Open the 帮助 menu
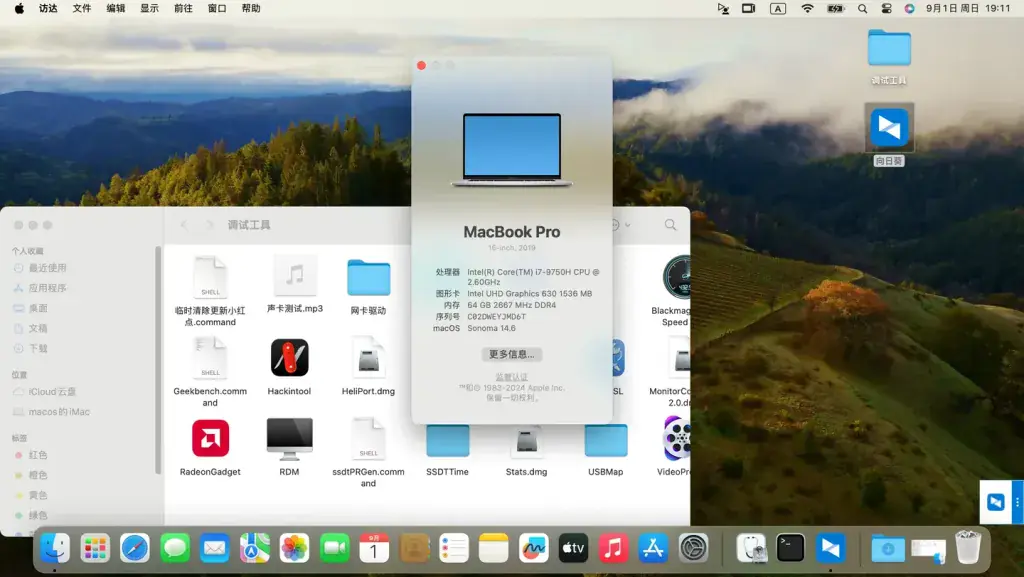 (251, 8)
